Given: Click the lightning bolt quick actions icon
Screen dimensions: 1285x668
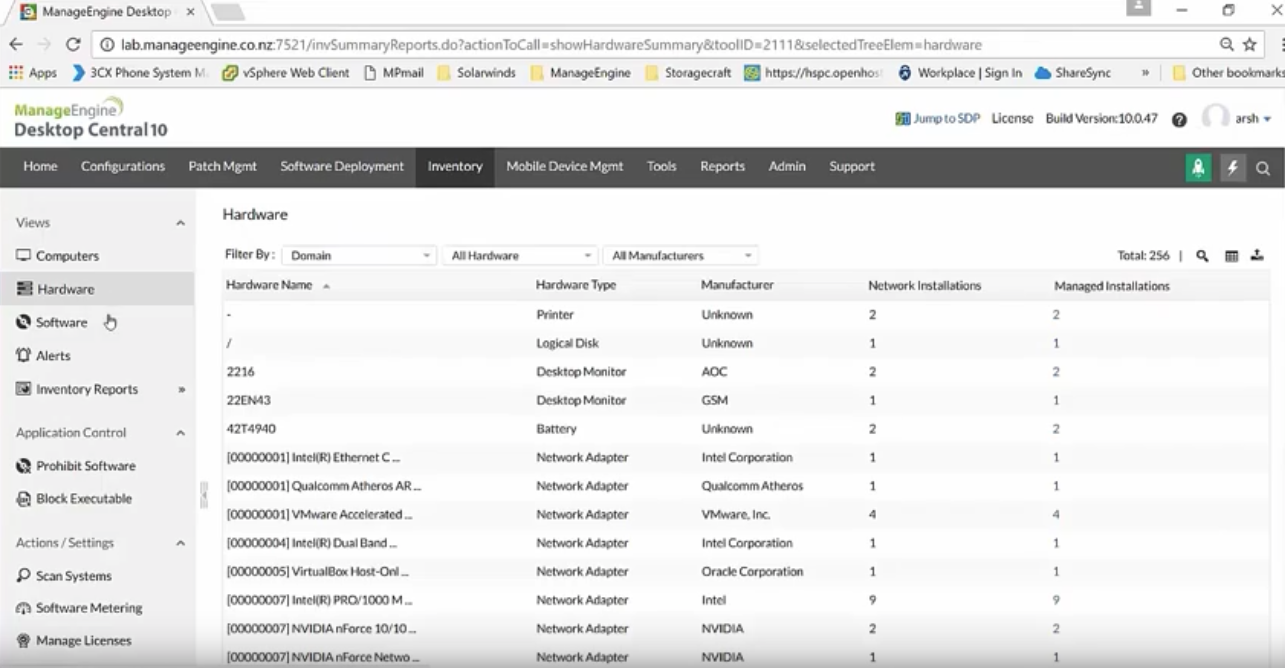Looking at the screenshot, I should coord(1232,168).
